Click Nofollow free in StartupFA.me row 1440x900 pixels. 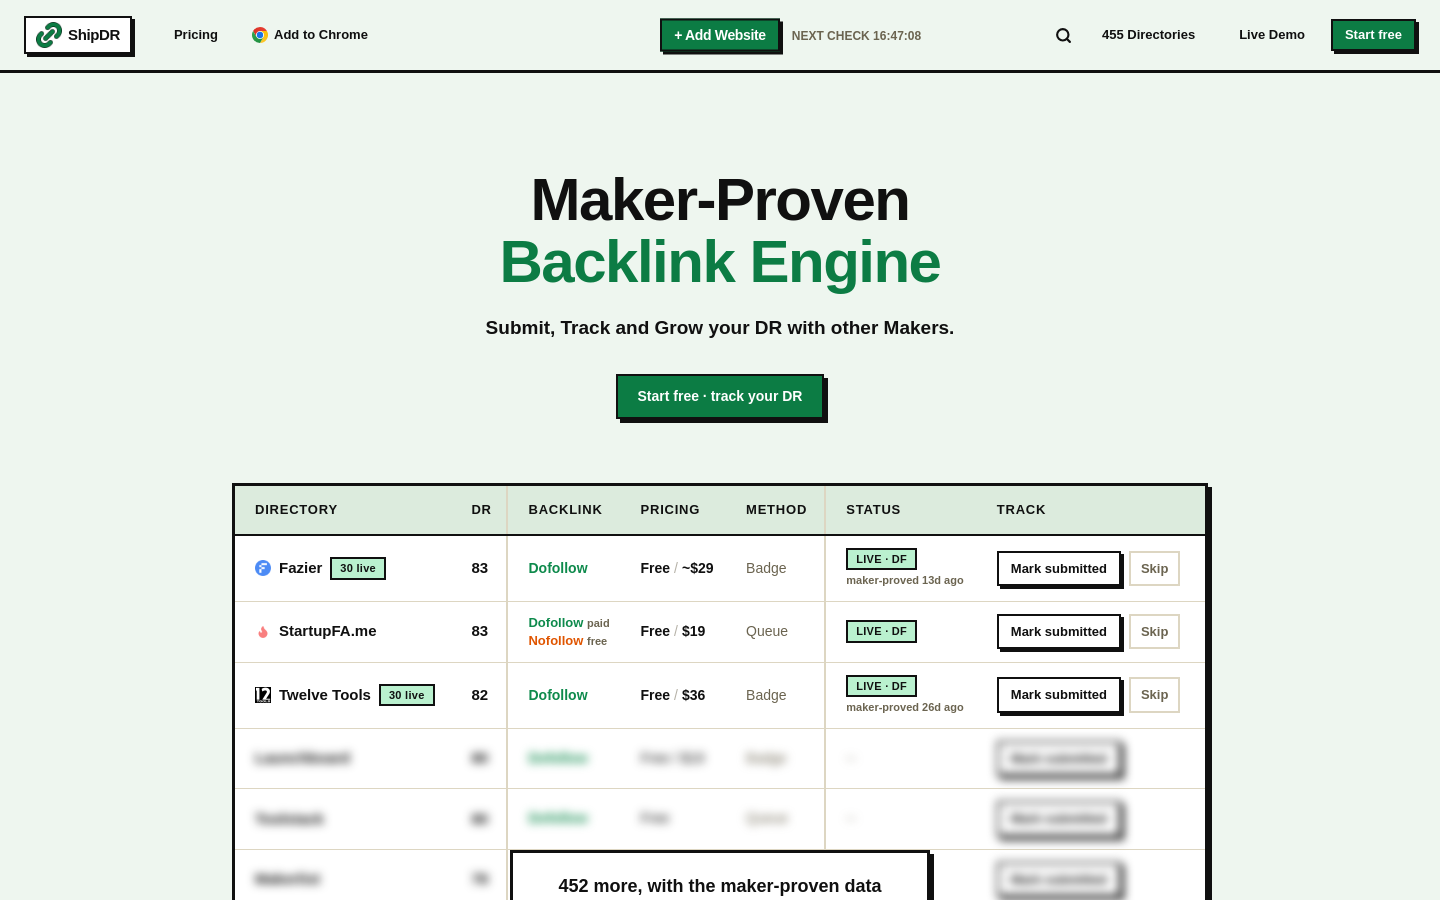pos(568,641)
